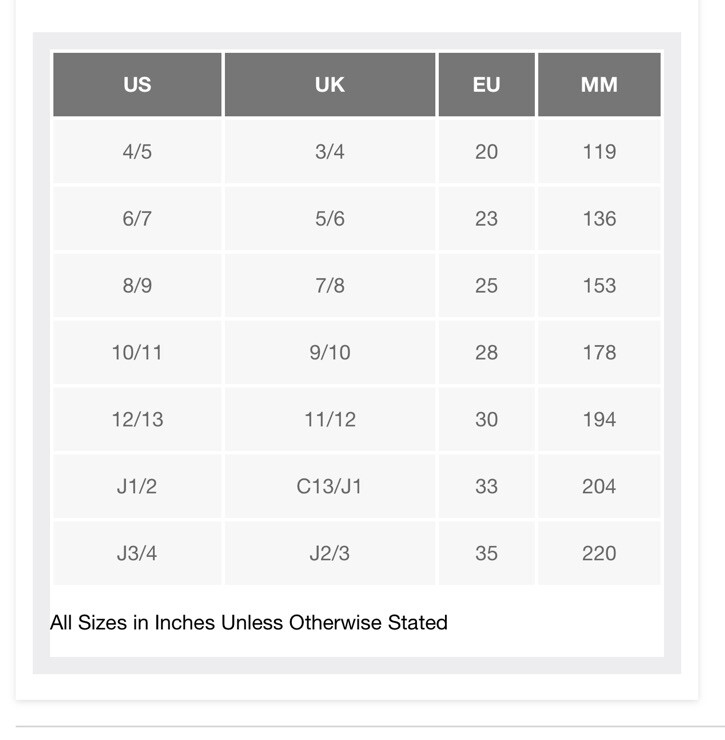725x740 pixels.
Task: Select the 220 MM cell
Action: point(599,553)
